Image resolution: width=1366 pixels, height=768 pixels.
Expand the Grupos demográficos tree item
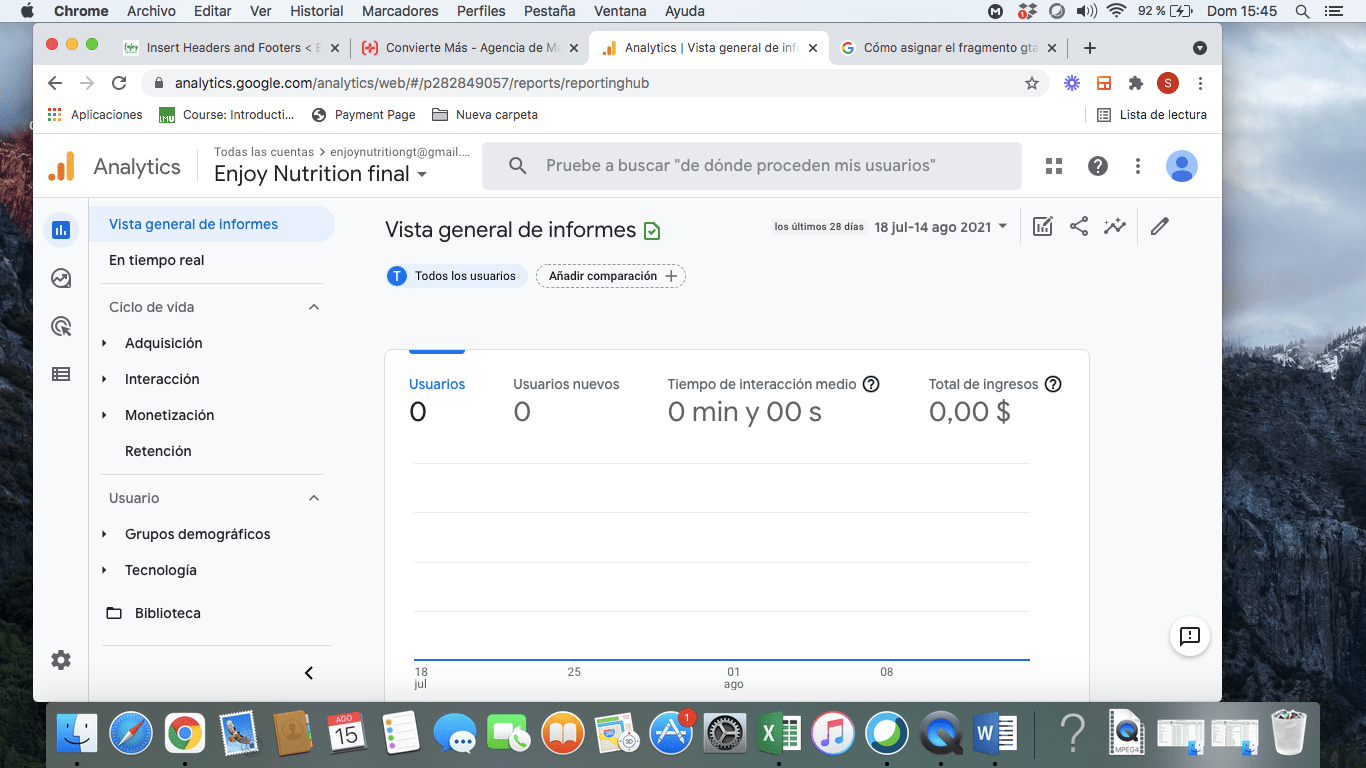[104, 534]
